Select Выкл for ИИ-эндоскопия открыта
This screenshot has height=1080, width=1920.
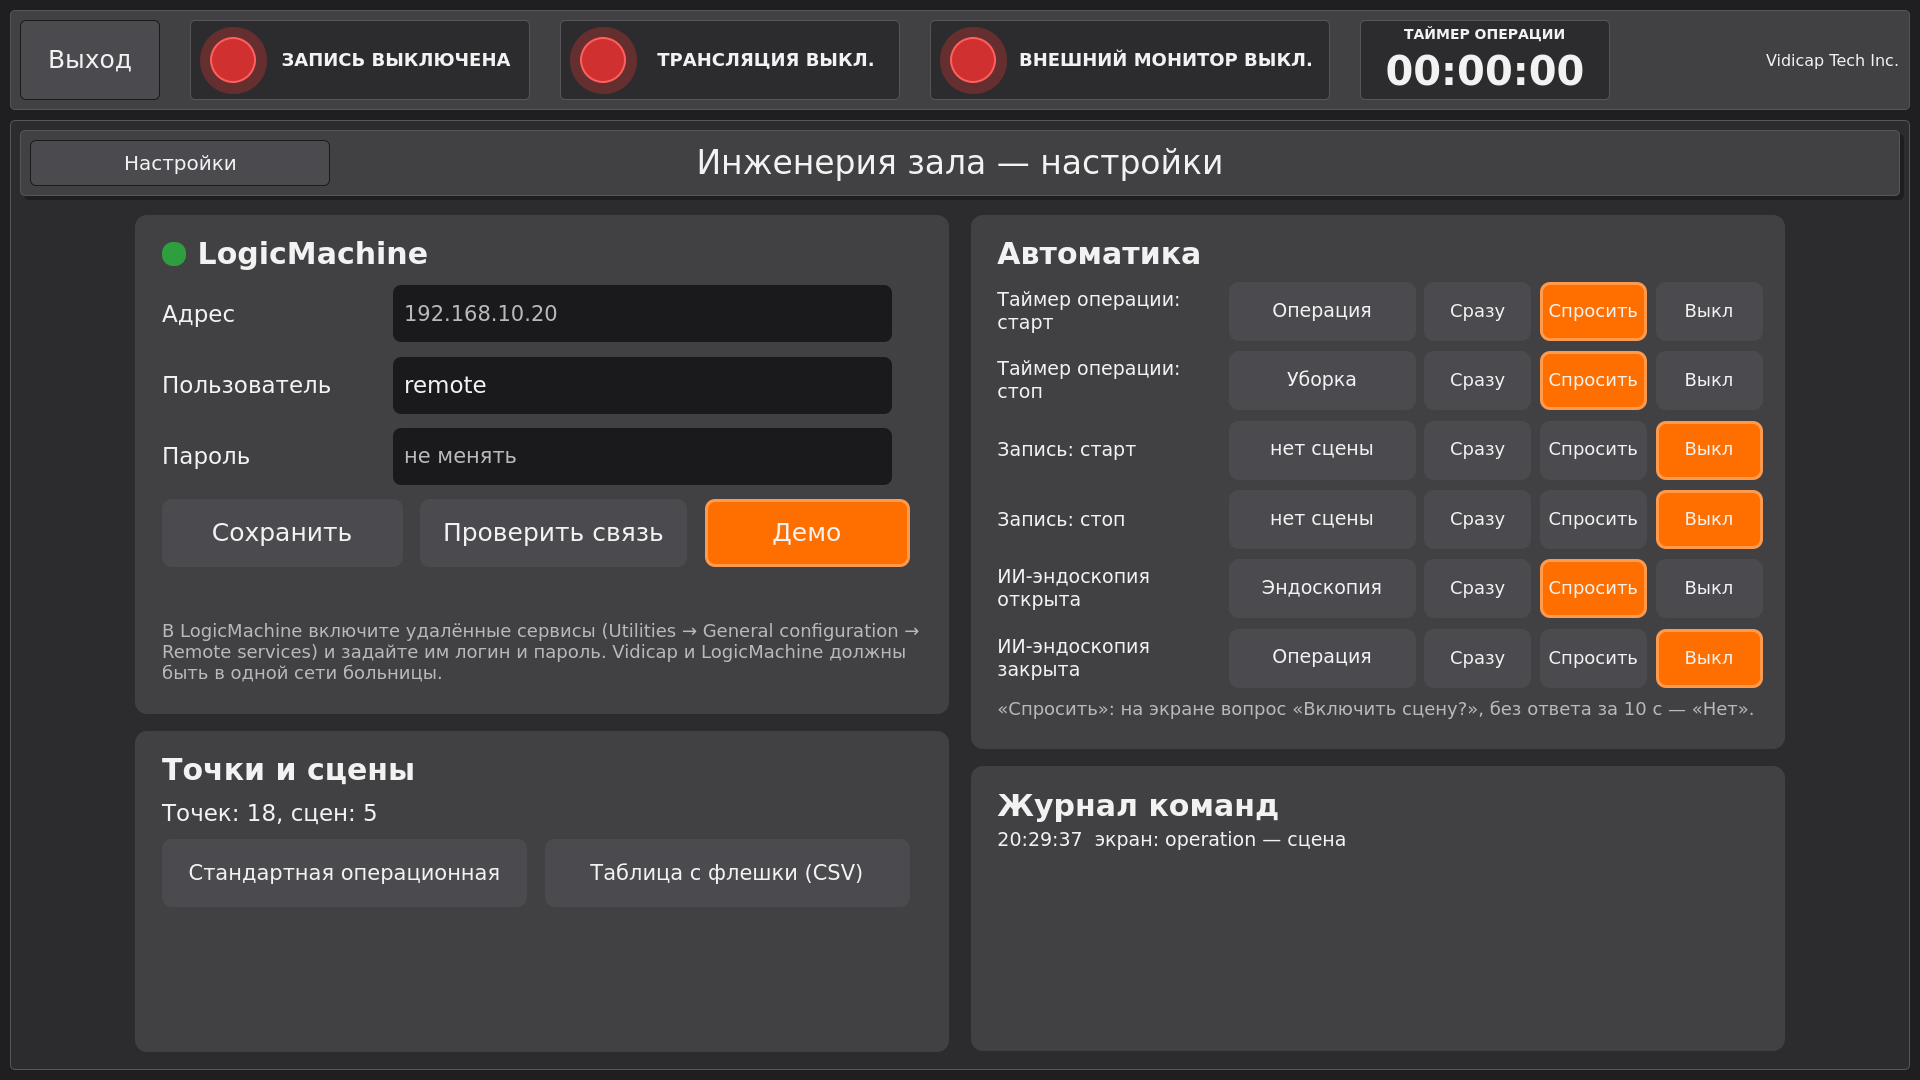click(1709, 588)
